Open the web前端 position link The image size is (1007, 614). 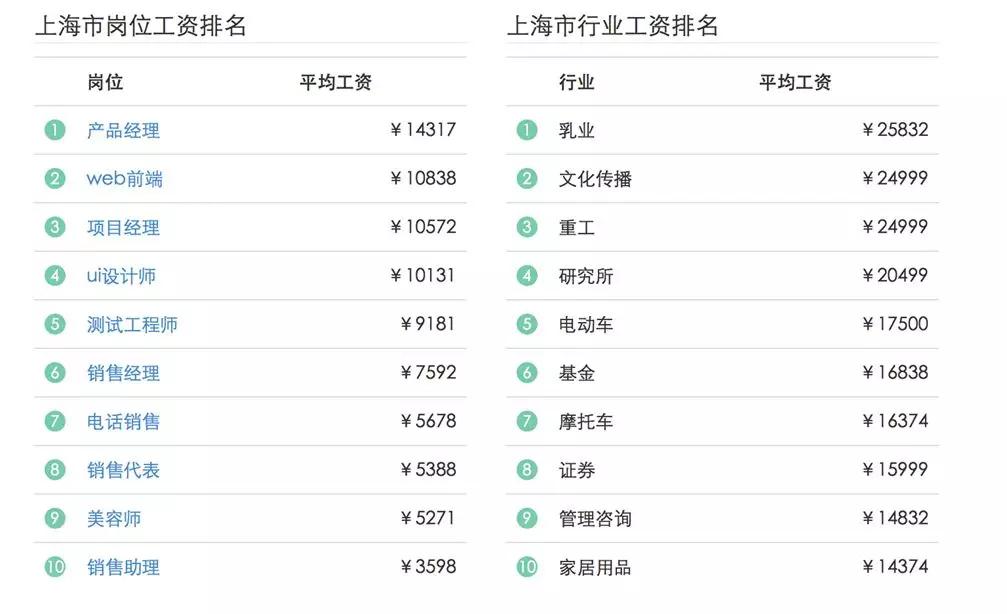(124, 179)
